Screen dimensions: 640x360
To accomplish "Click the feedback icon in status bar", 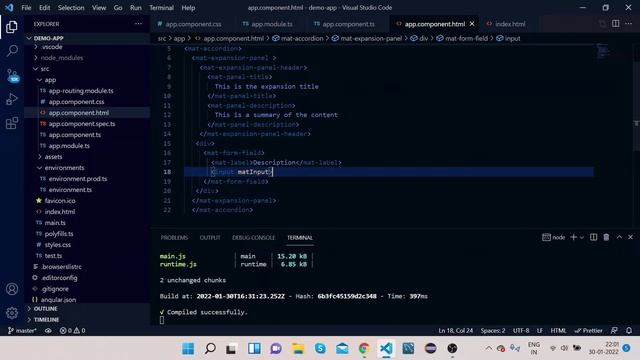I will click(614, 330).
